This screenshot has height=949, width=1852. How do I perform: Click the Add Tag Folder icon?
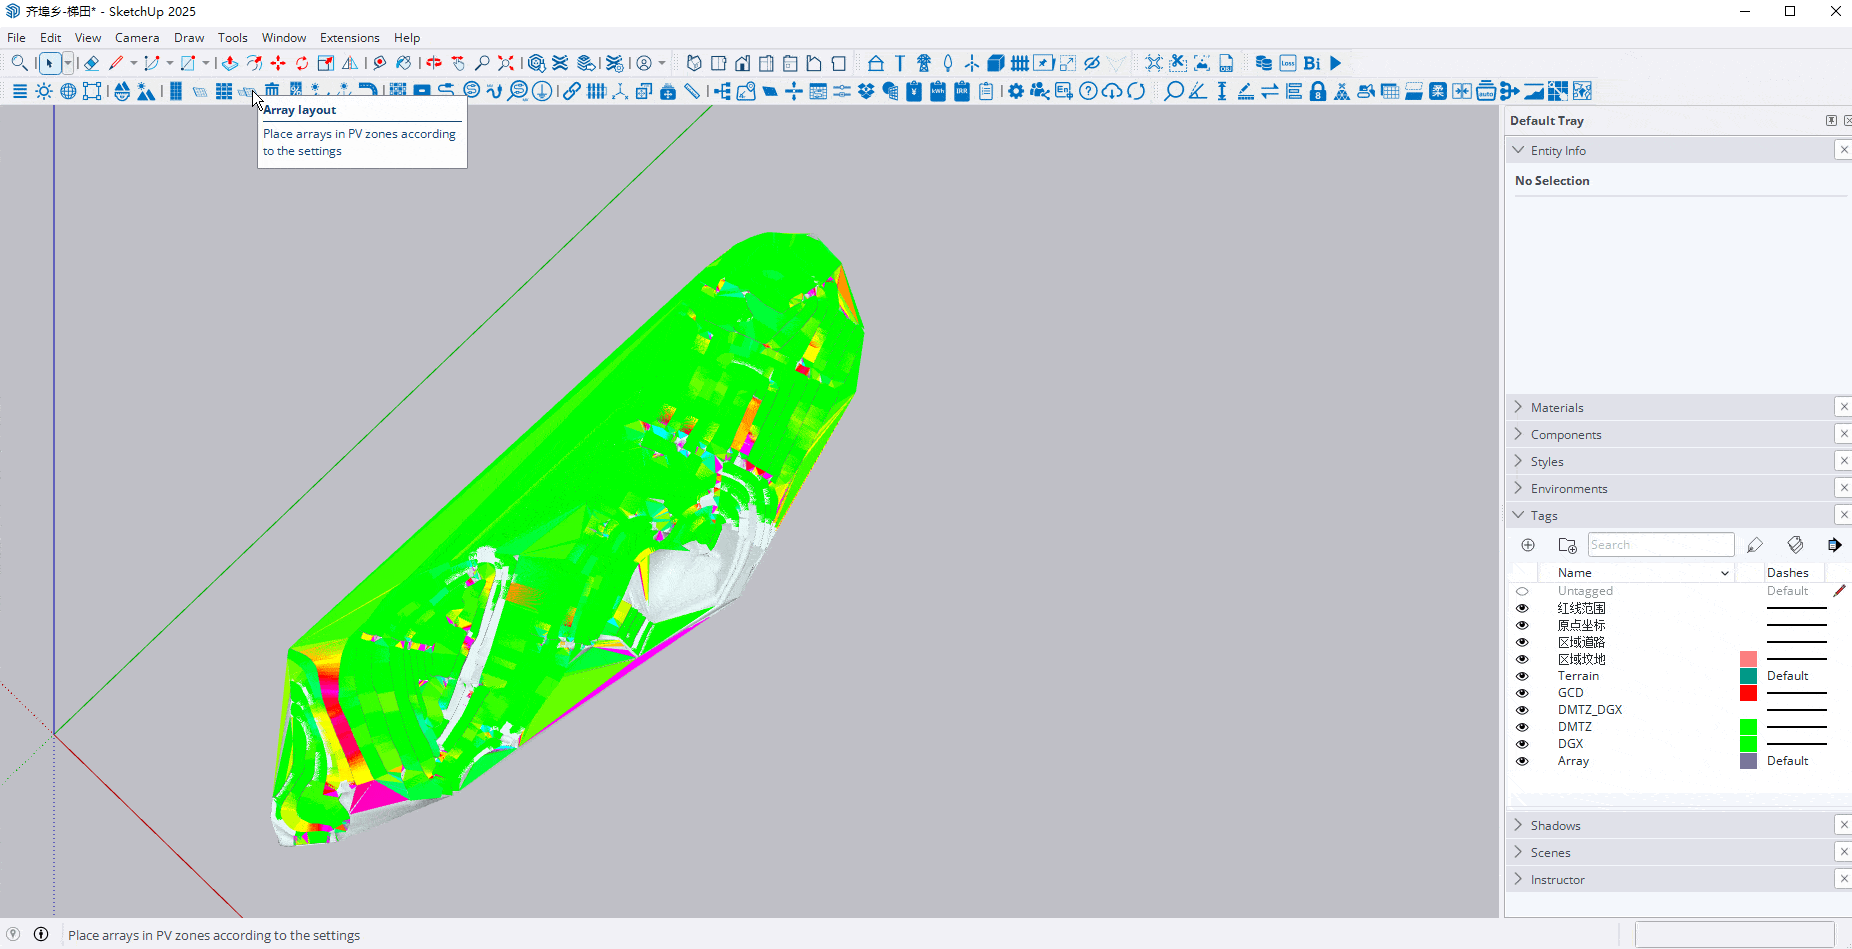(x=1567, y=545)
